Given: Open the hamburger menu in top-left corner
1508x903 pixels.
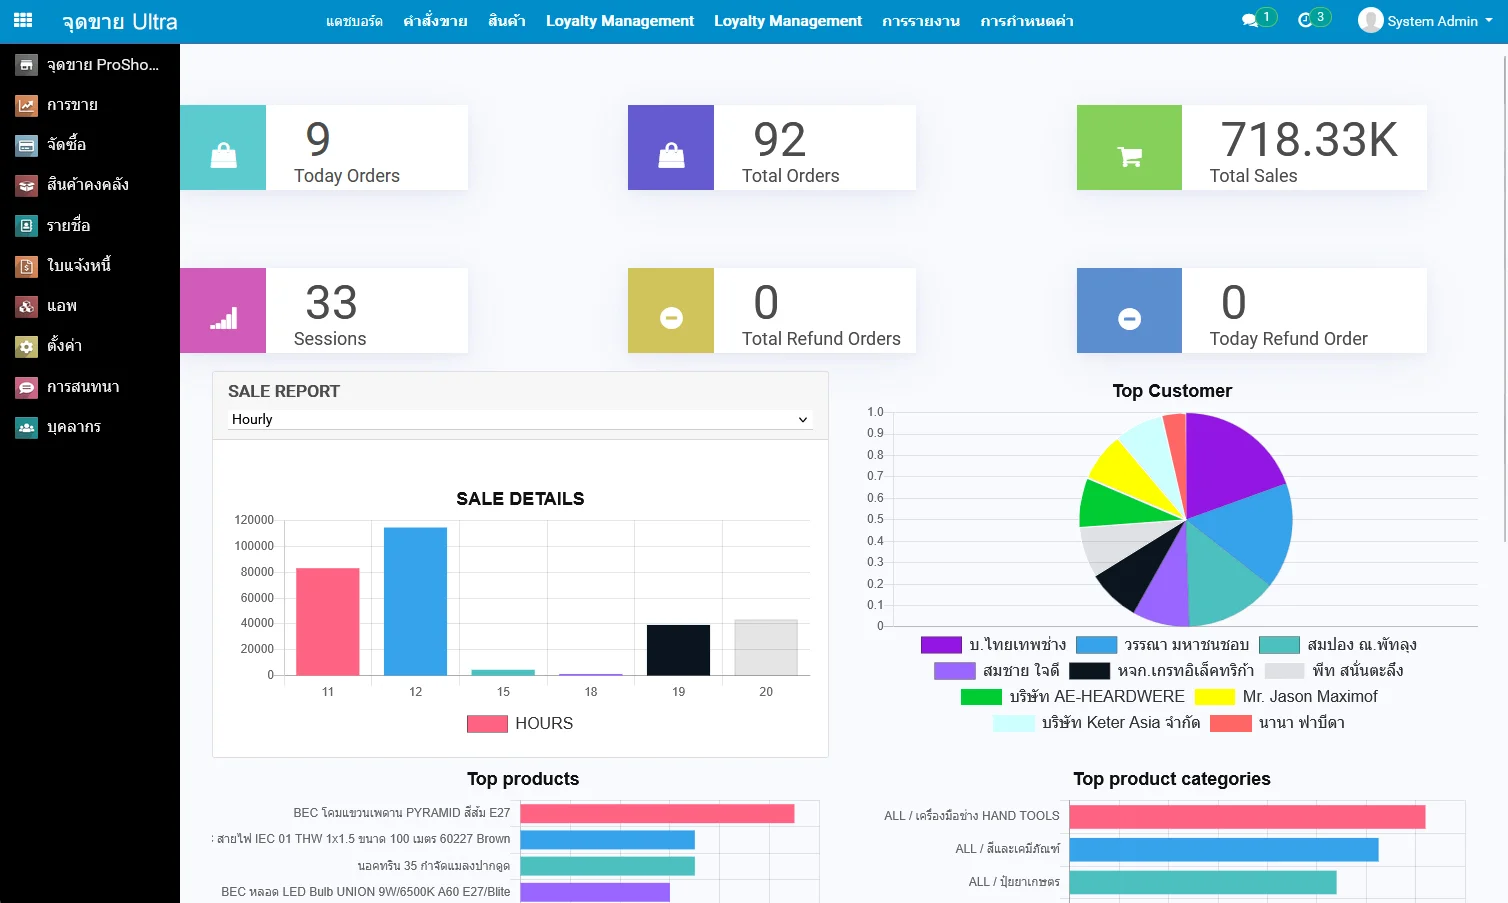Looking at the screenshot, I should pos(22,19).
